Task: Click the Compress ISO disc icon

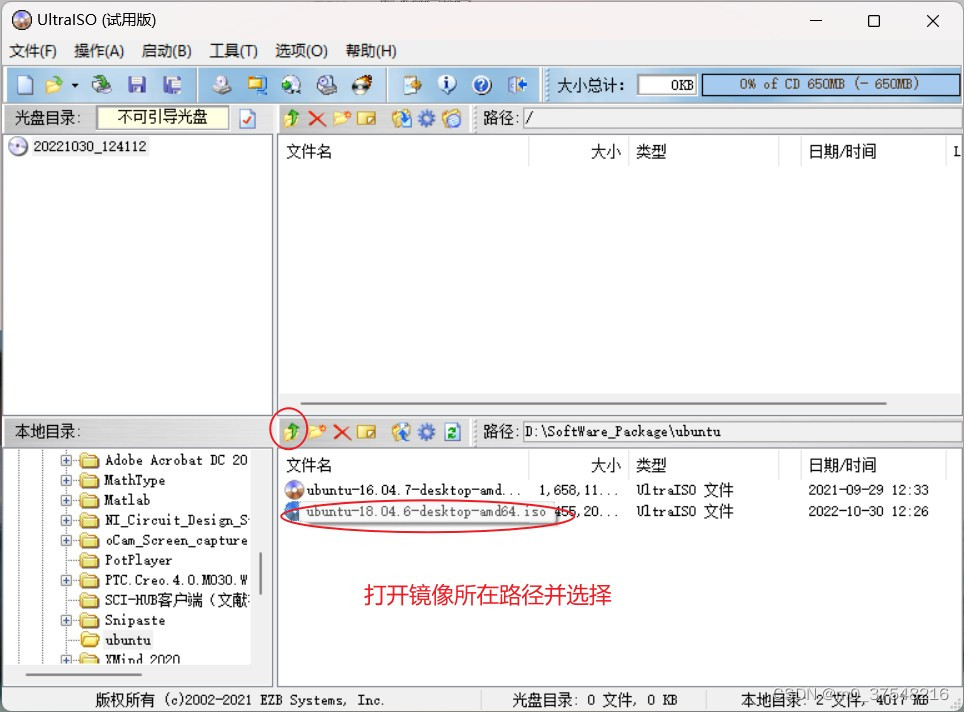Action: (x=291, y=85)
